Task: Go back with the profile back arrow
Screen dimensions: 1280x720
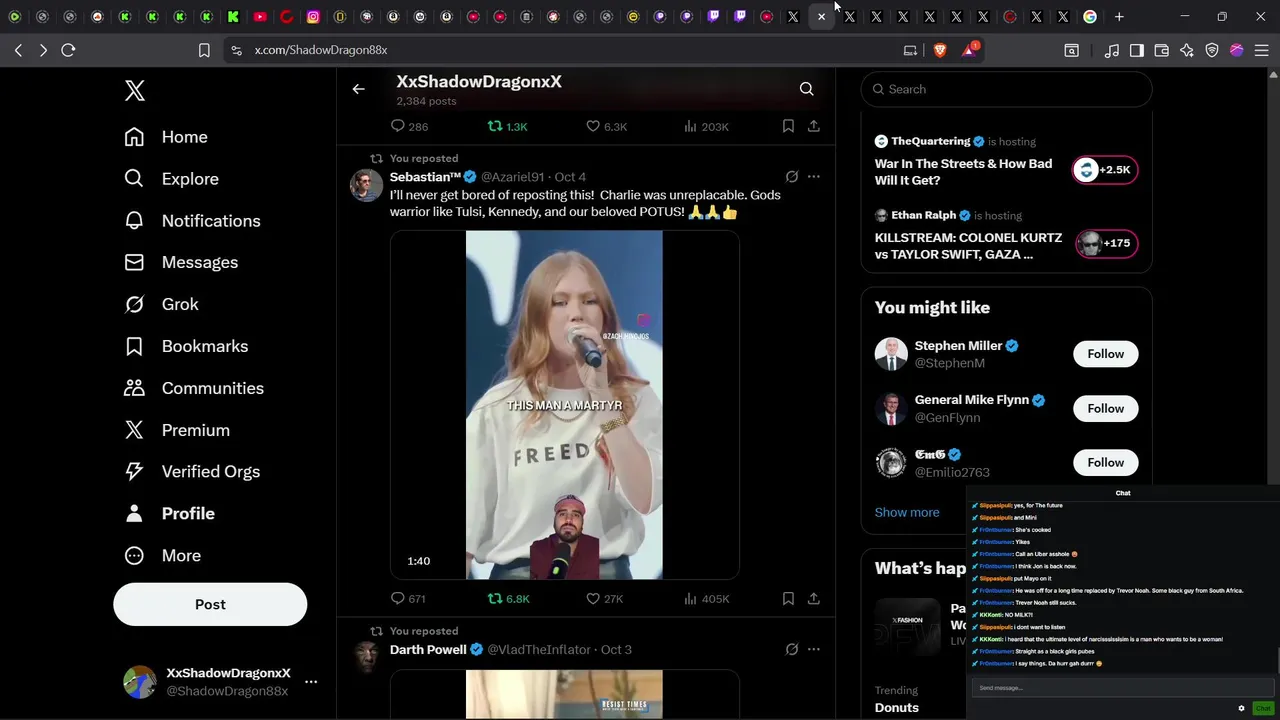Action: coord(358,89)
